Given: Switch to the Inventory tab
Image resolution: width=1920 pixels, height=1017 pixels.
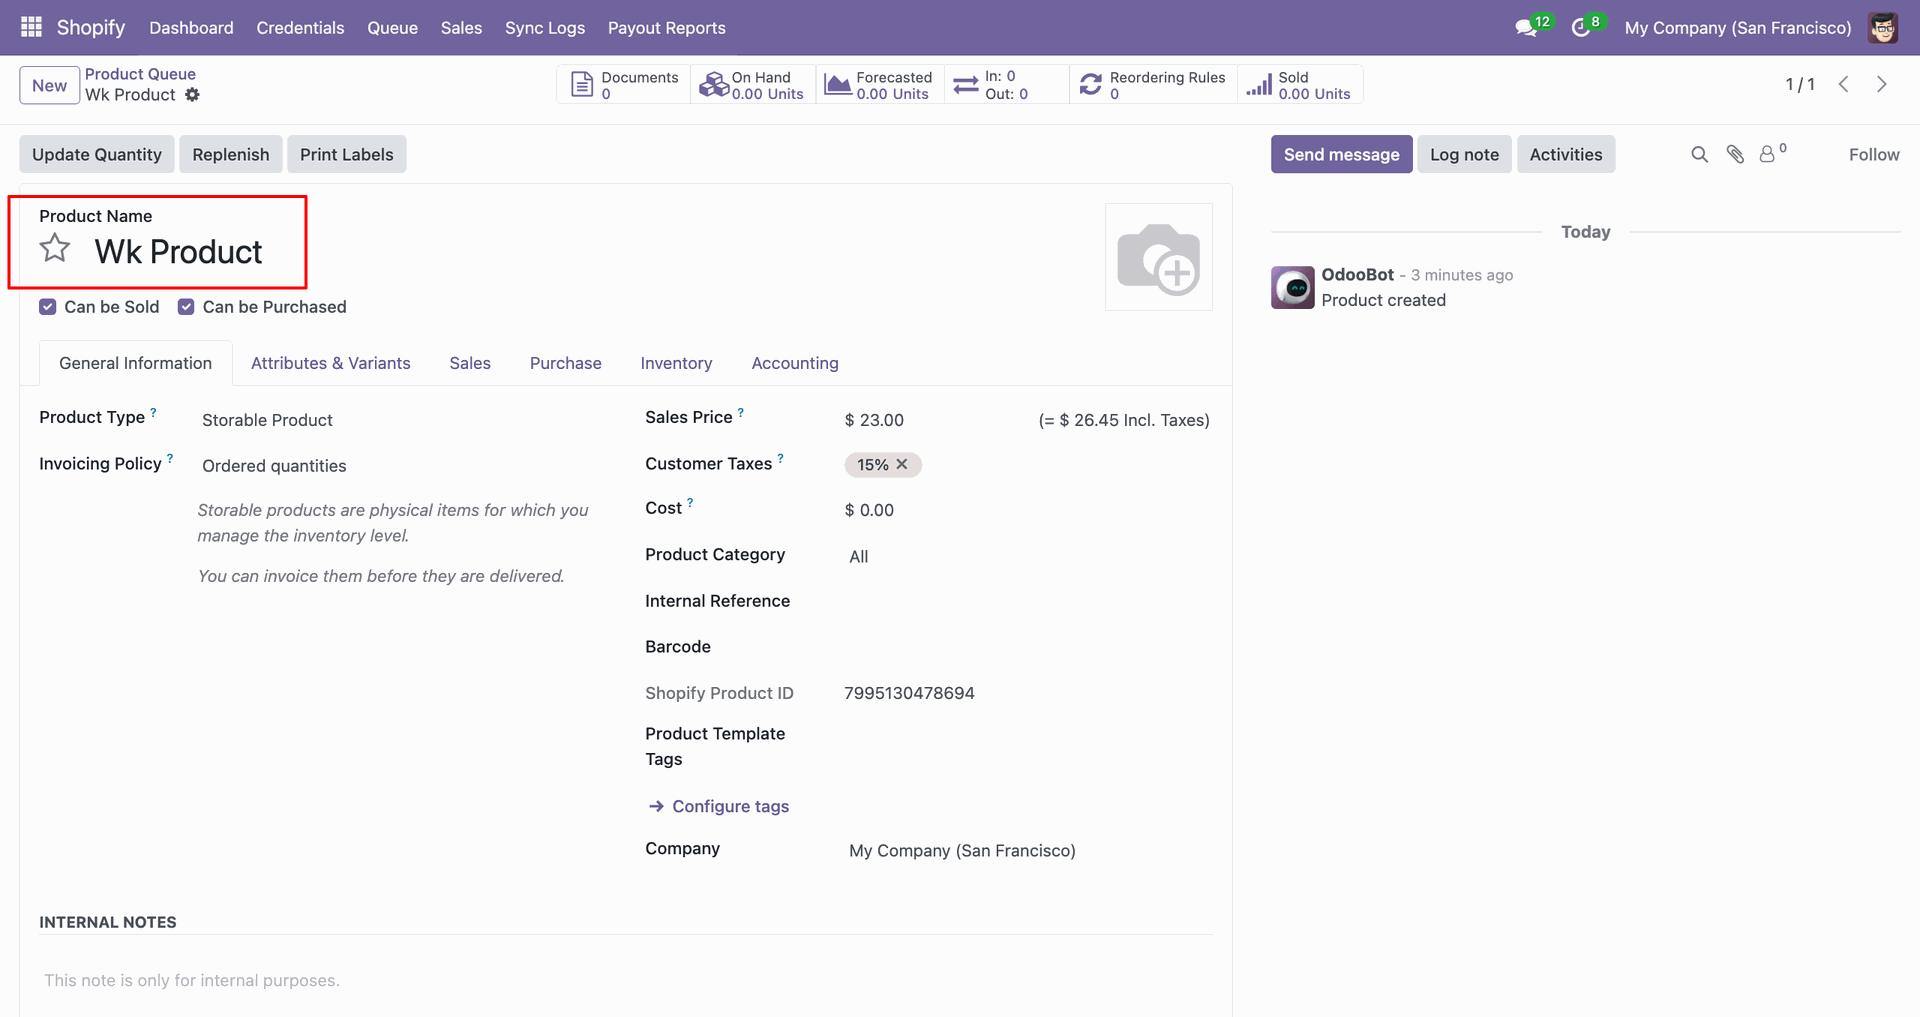Looking at the screenshot, I should [676, 363].
